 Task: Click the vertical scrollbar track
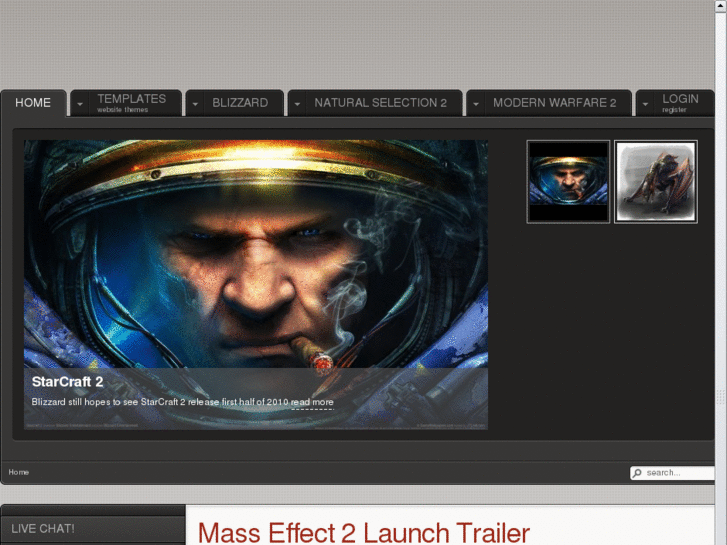click(721, 278)
